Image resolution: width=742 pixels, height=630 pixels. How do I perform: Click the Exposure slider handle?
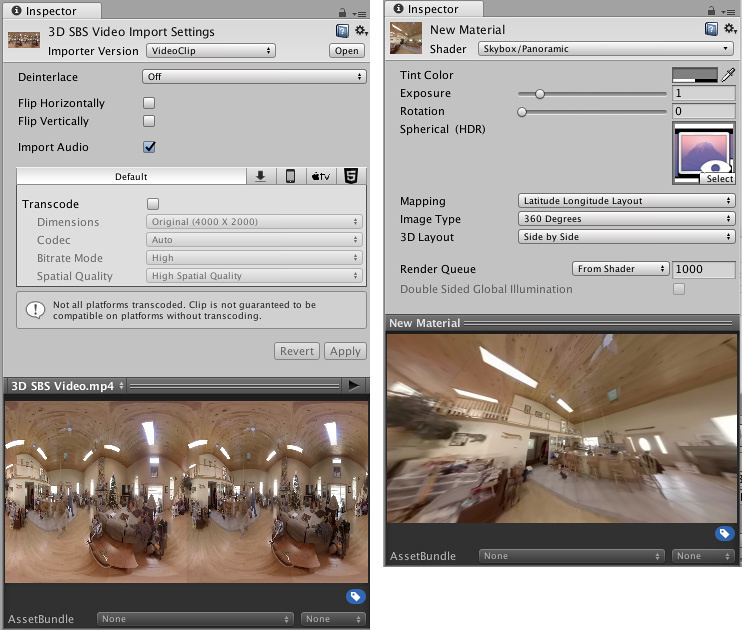[x=540, y=94]
